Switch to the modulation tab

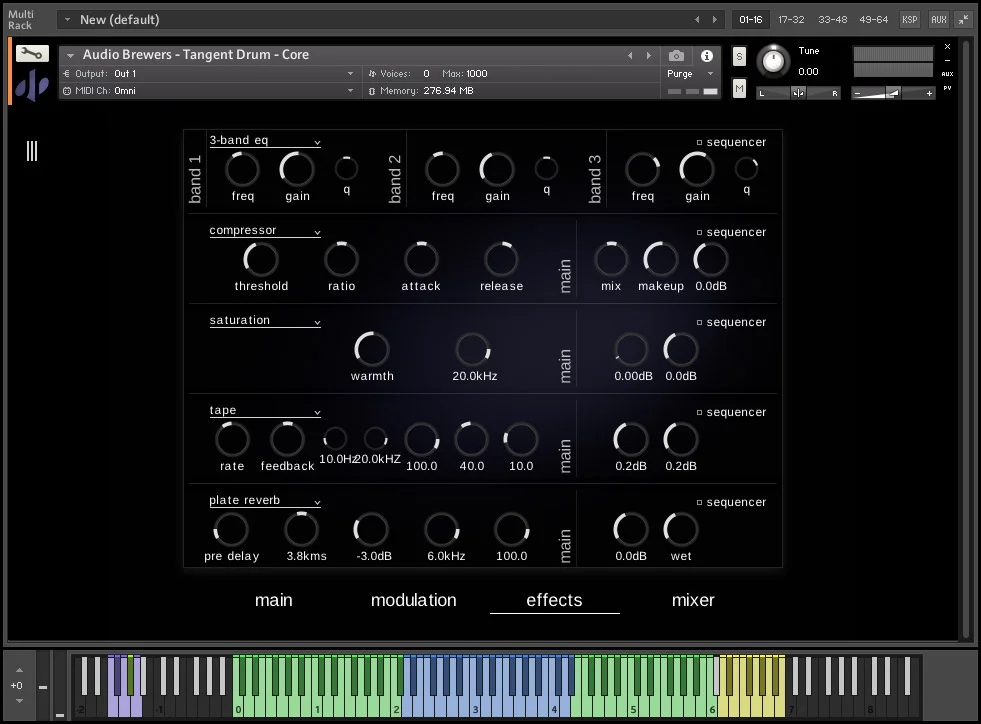tap(413, 600)
